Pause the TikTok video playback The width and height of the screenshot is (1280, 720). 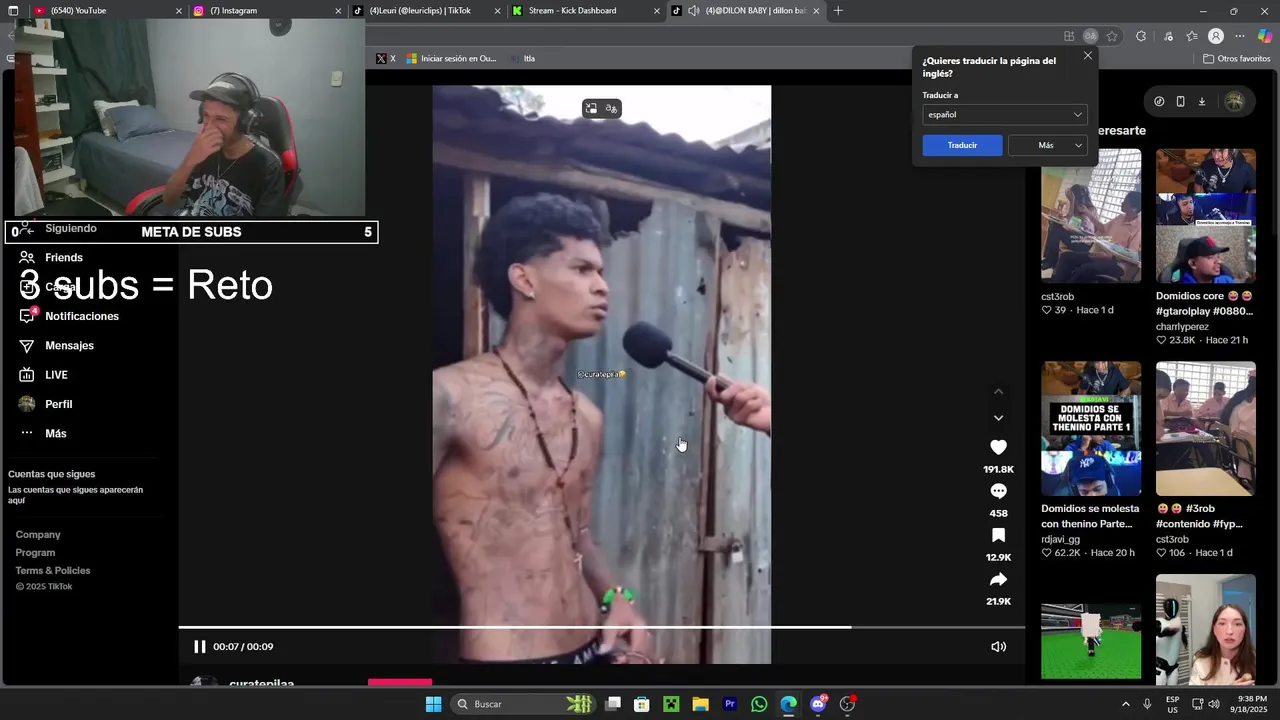pos(199,647)
